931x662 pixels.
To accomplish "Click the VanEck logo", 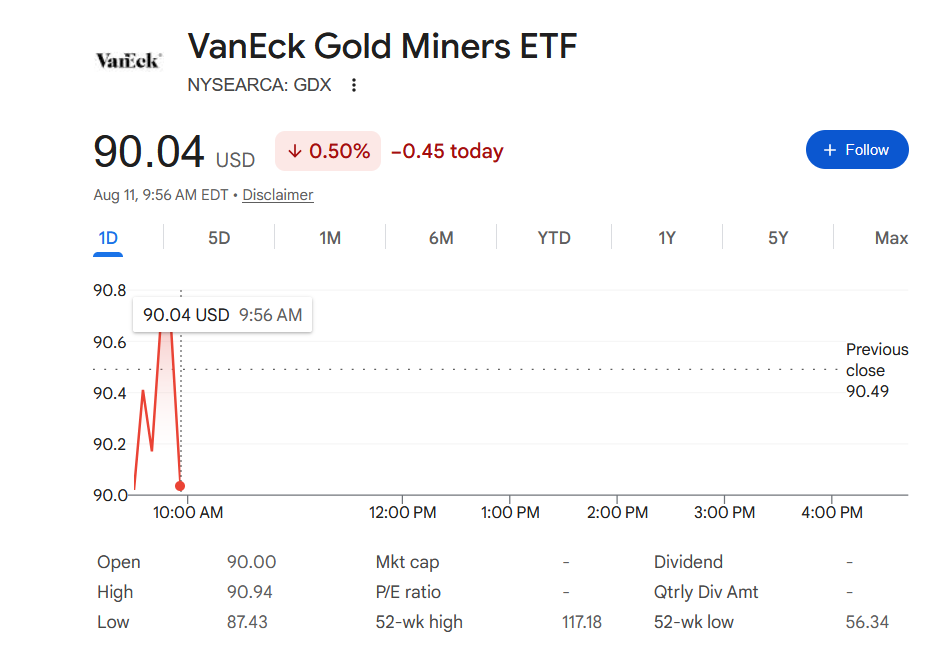I will 128,60.
